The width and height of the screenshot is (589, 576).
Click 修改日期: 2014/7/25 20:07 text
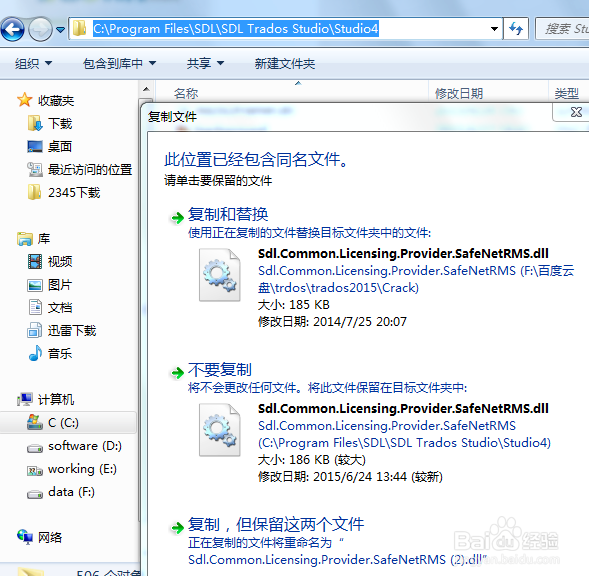332,322
